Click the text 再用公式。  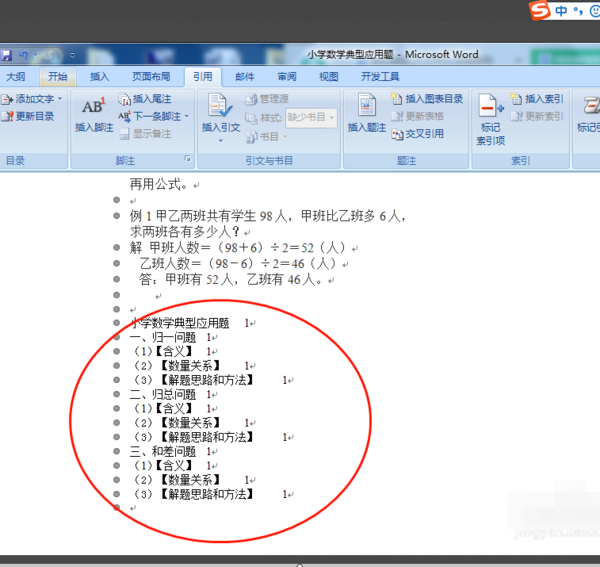[x=159, y=184]
